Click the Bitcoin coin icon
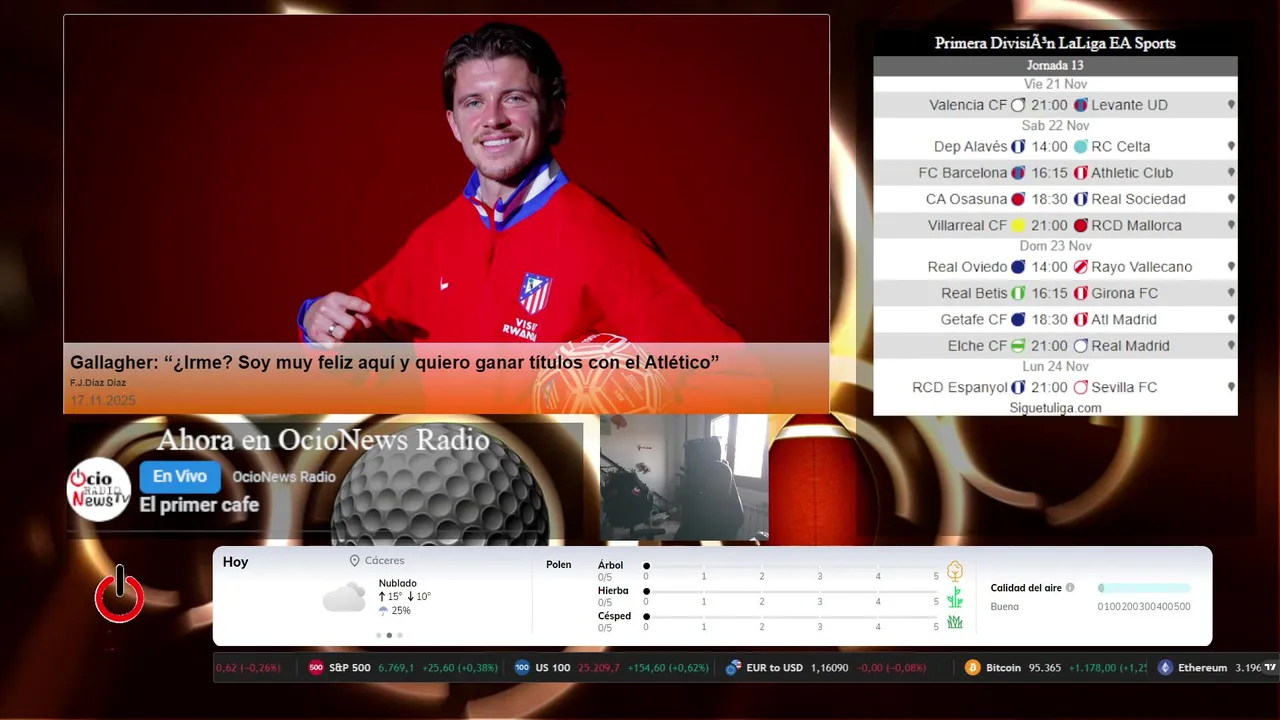Screen dimensions: 1280x720 pos(972,668)
